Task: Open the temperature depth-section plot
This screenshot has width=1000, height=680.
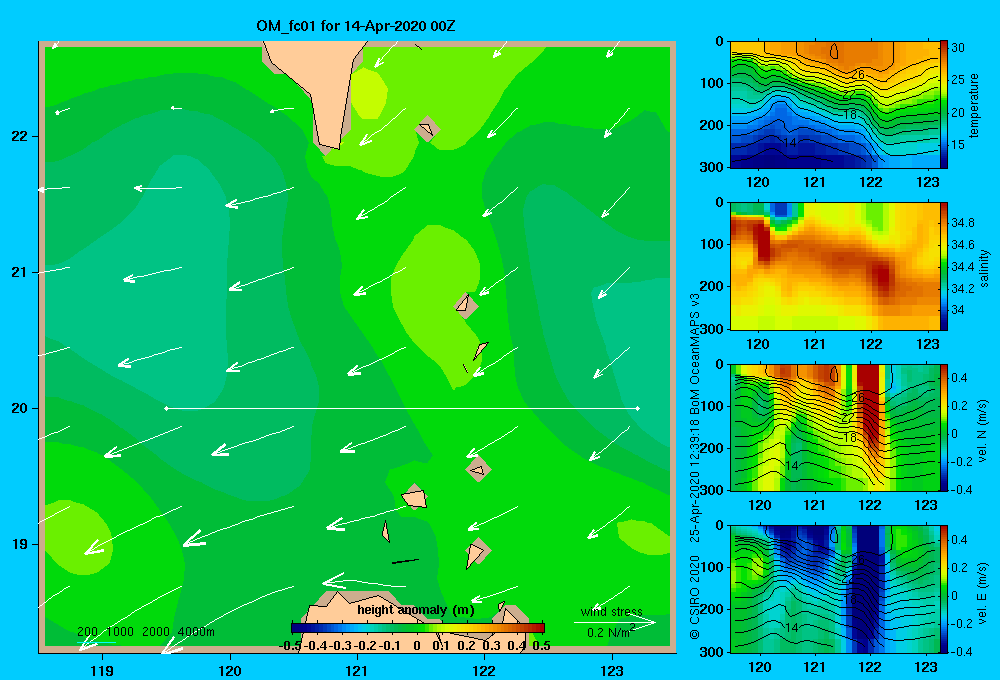Action: click(x=835, y=105)
